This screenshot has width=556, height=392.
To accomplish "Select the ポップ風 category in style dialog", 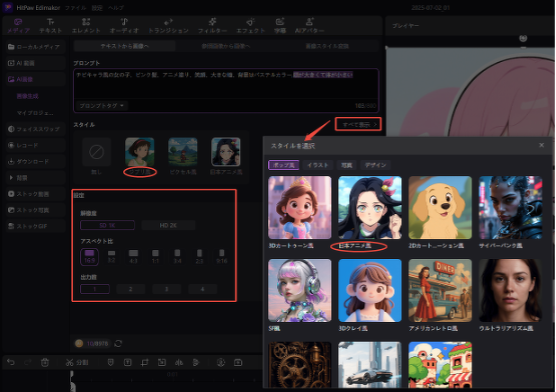I will 284,165.
